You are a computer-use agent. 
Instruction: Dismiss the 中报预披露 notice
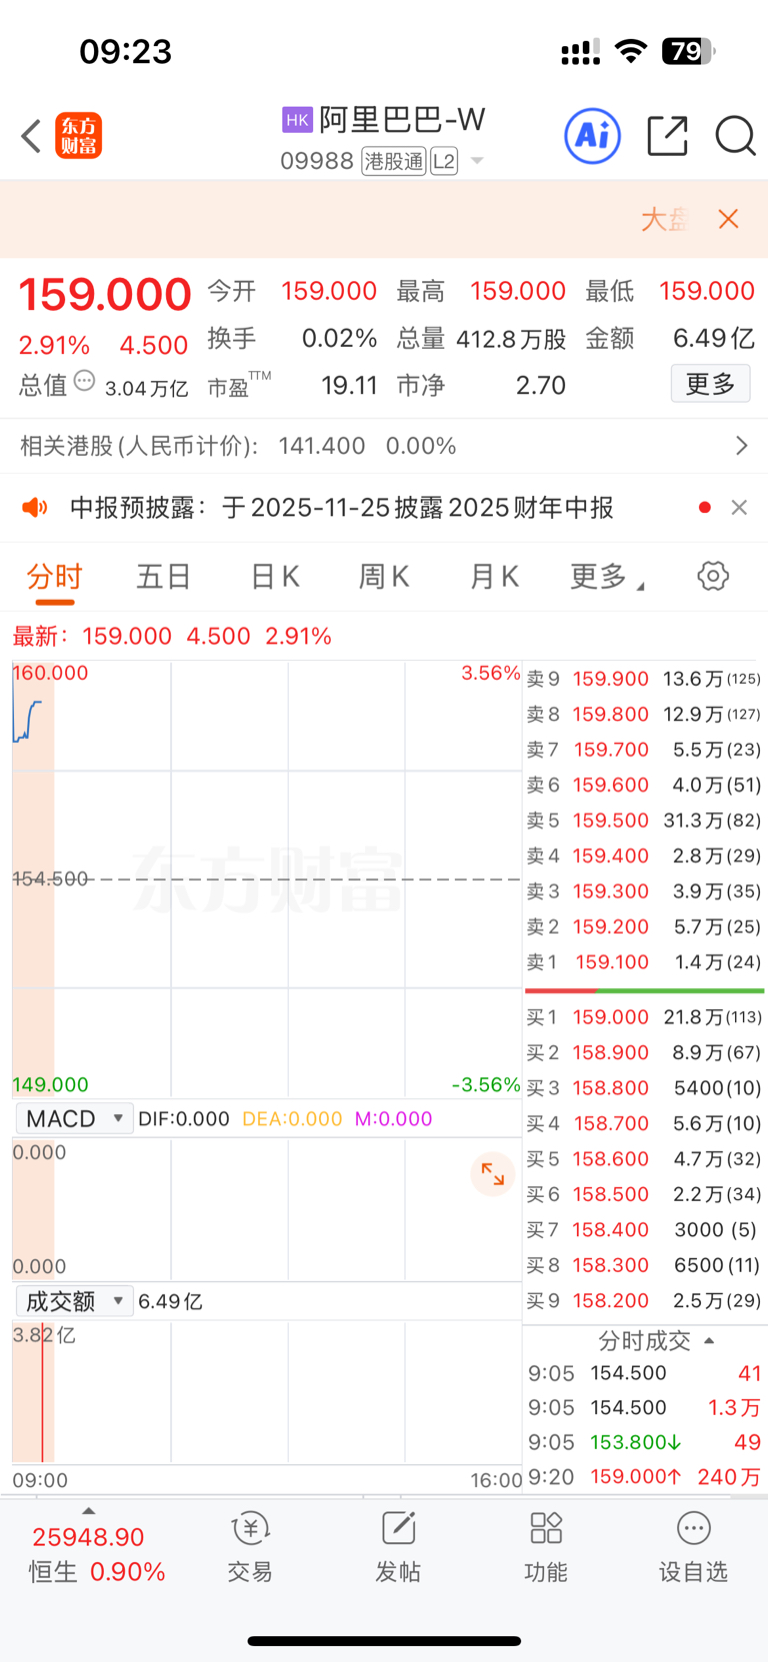(739, 508)
